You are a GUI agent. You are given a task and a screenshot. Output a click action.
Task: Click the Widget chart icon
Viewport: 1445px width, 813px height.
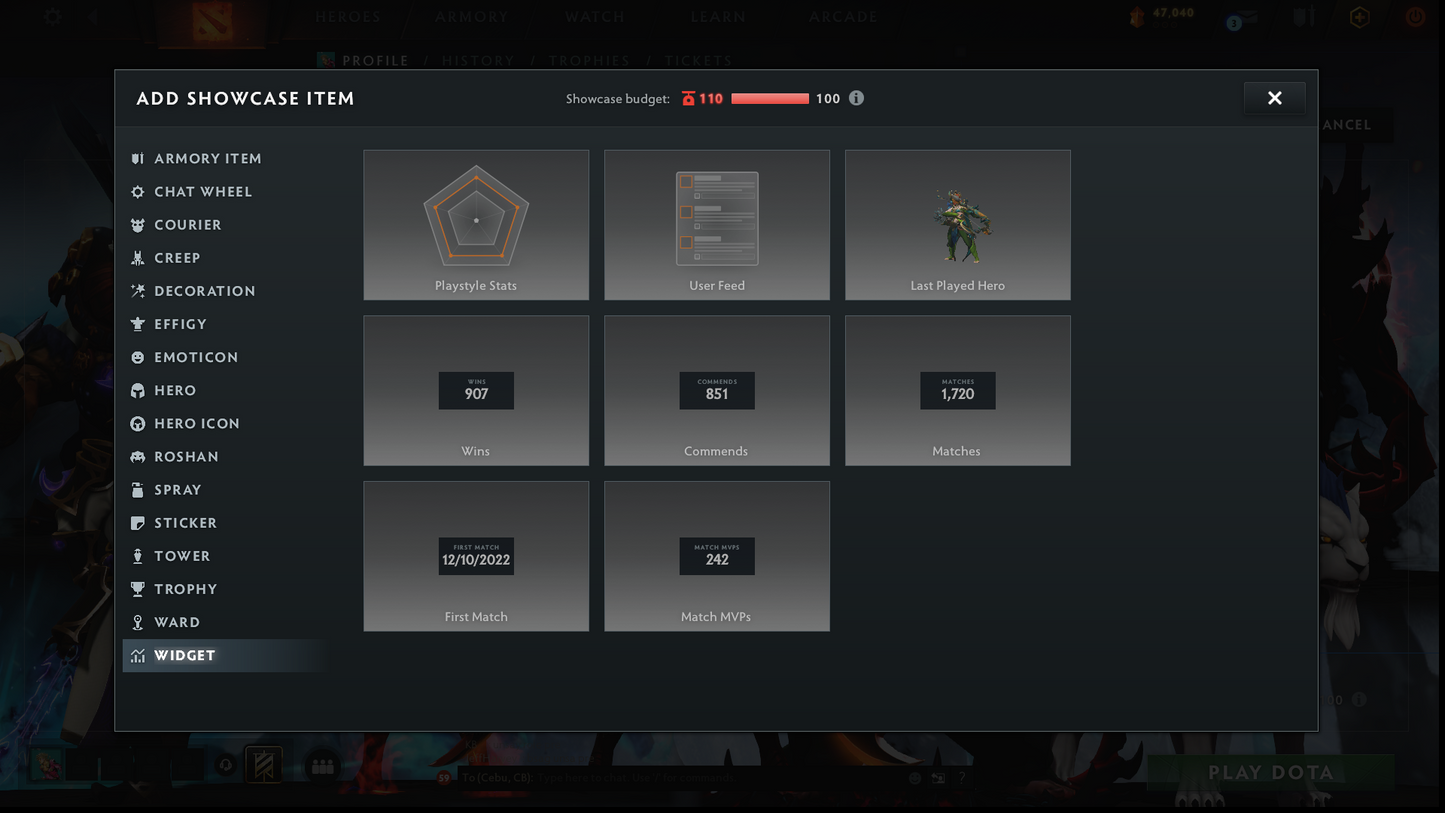(138, 656)
